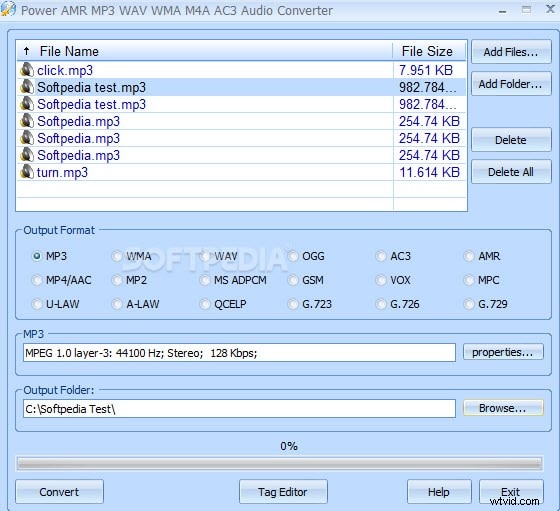
Task: Sort by the File Name column header
Action: [205, 51]
